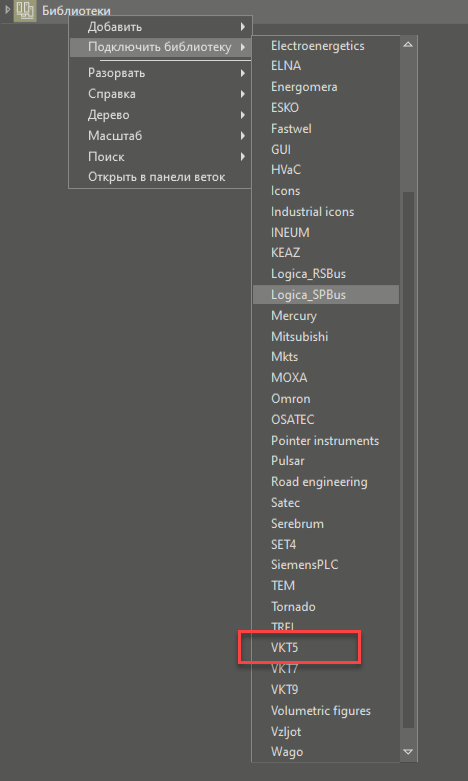Connect the Serebrum library
Screen dimensions: 468x781
(x=326, y=524)
